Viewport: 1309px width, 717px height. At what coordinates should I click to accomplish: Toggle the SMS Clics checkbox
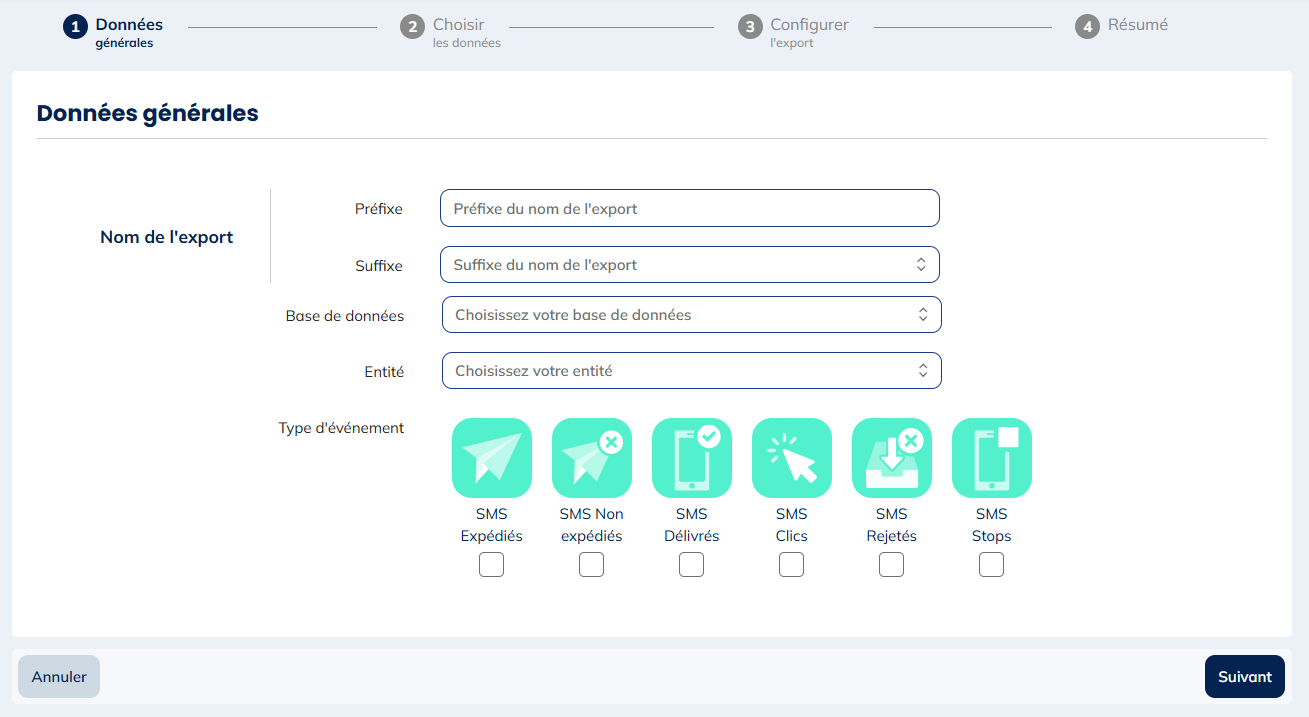(x=791, y=565)
